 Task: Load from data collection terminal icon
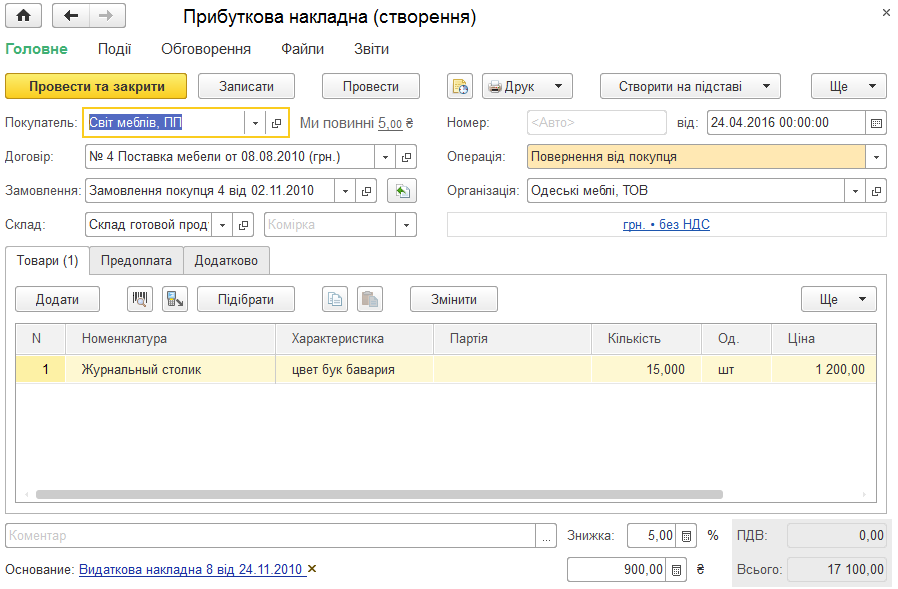[x=175, y=299]
